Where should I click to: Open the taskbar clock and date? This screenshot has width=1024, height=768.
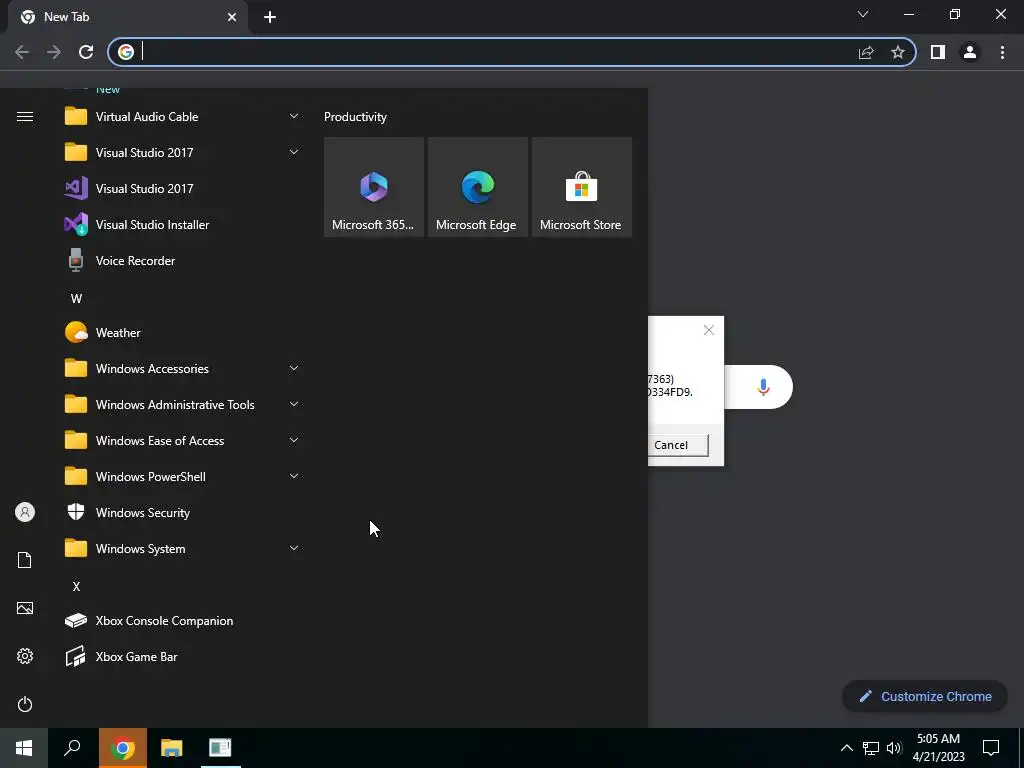tap(938, 748)
